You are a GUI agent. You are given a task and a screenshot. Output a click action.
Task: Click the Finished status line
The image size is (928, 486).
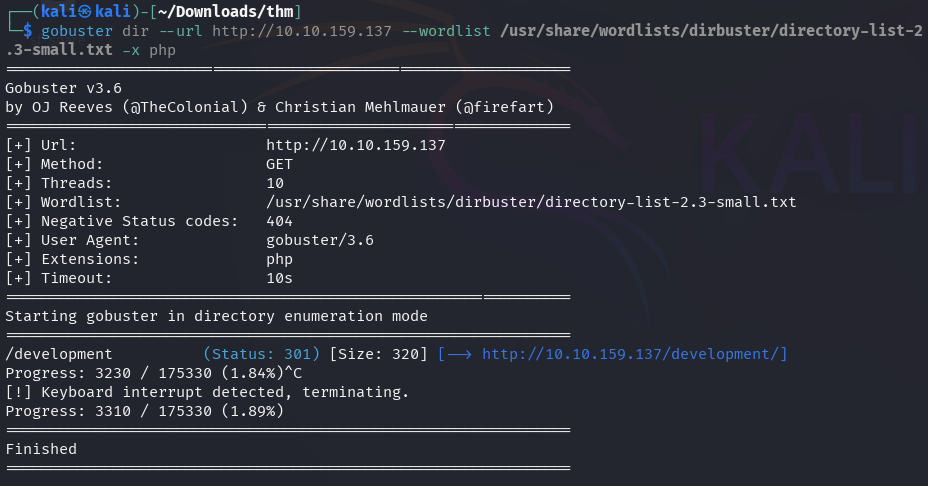coord(41,449)
